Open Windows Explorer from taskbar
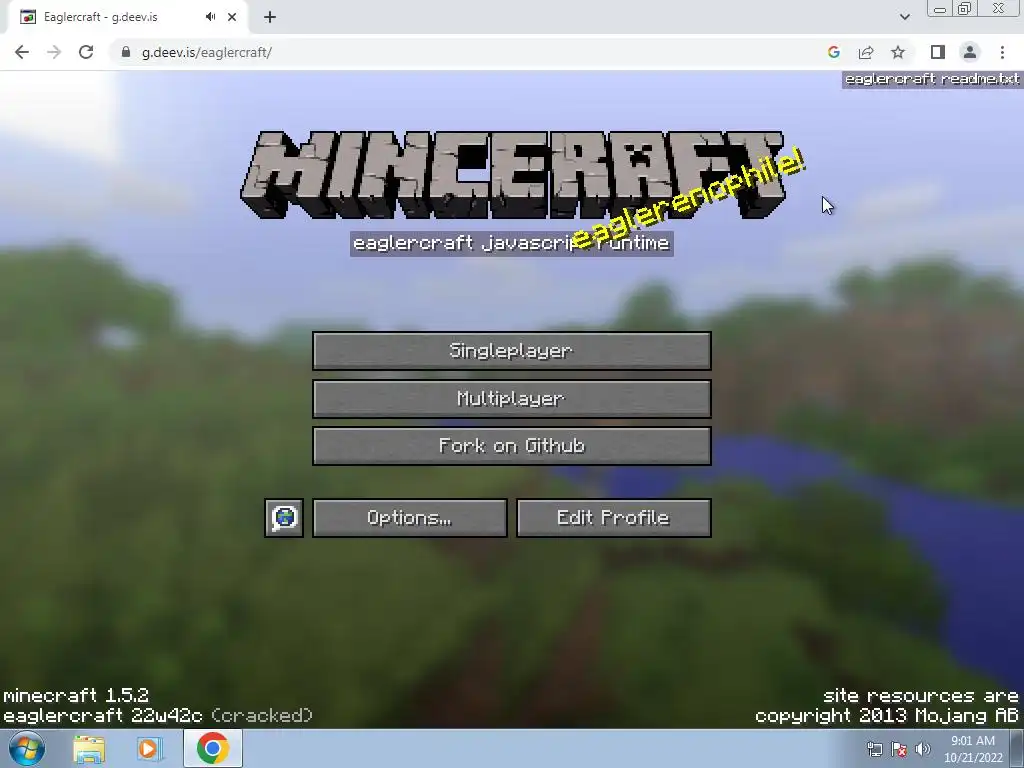This screenshot has height=768, width=1024. tap(89, 749)
